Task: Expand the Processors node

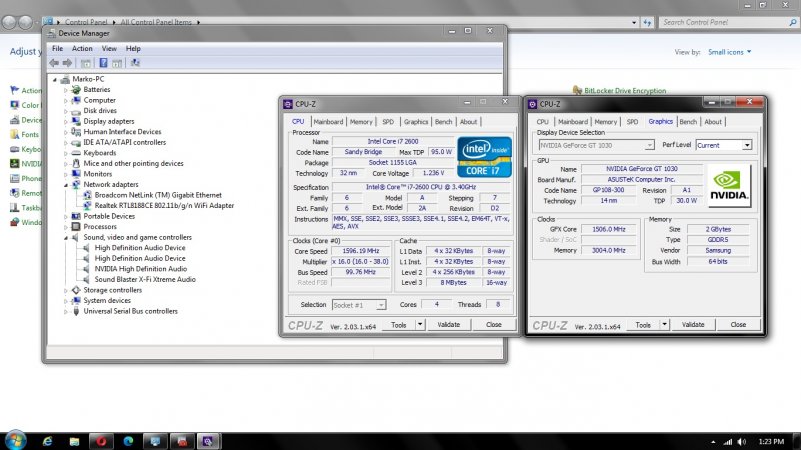Action: tap(66, 227)
